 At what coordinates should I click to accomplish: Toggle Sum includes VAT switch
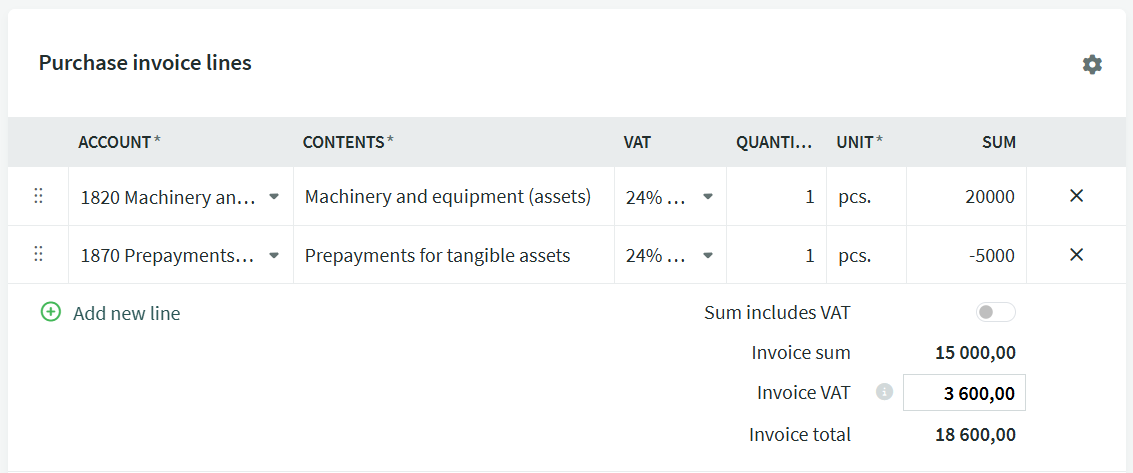point(995,313)
